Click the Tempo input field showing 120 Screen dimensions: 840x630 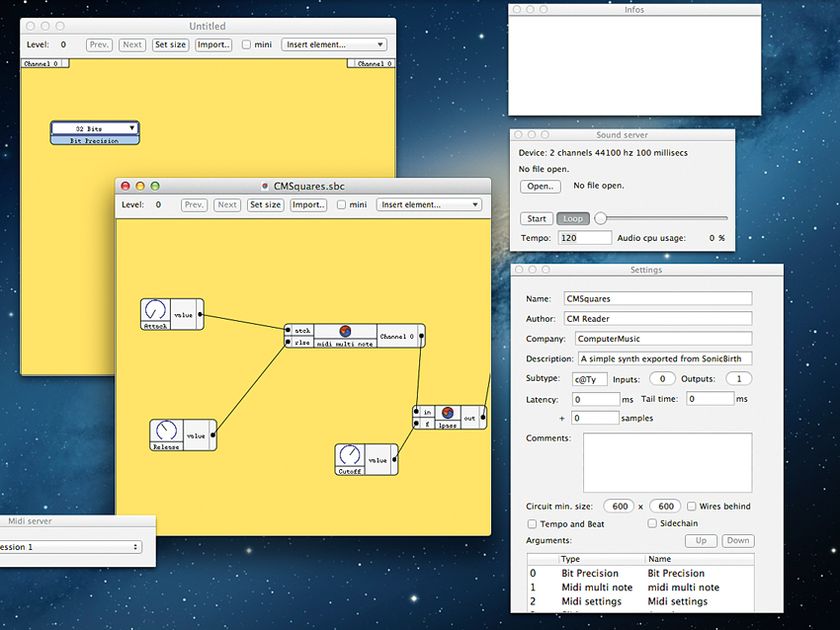point(584,238)
